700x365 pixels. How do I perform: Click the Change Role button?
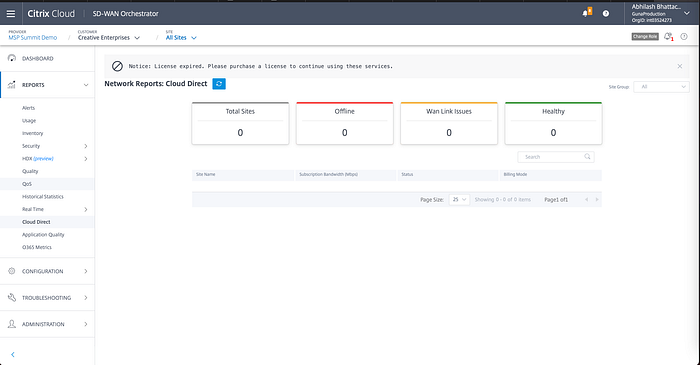point(645,37)
